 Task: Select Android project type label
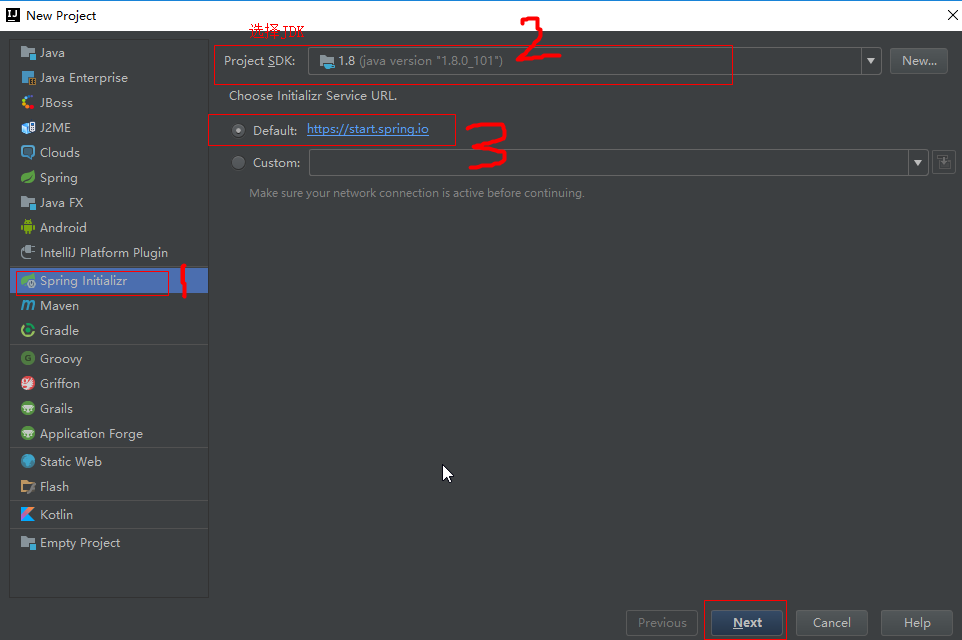pyautogui.click(x=63, y=228)
